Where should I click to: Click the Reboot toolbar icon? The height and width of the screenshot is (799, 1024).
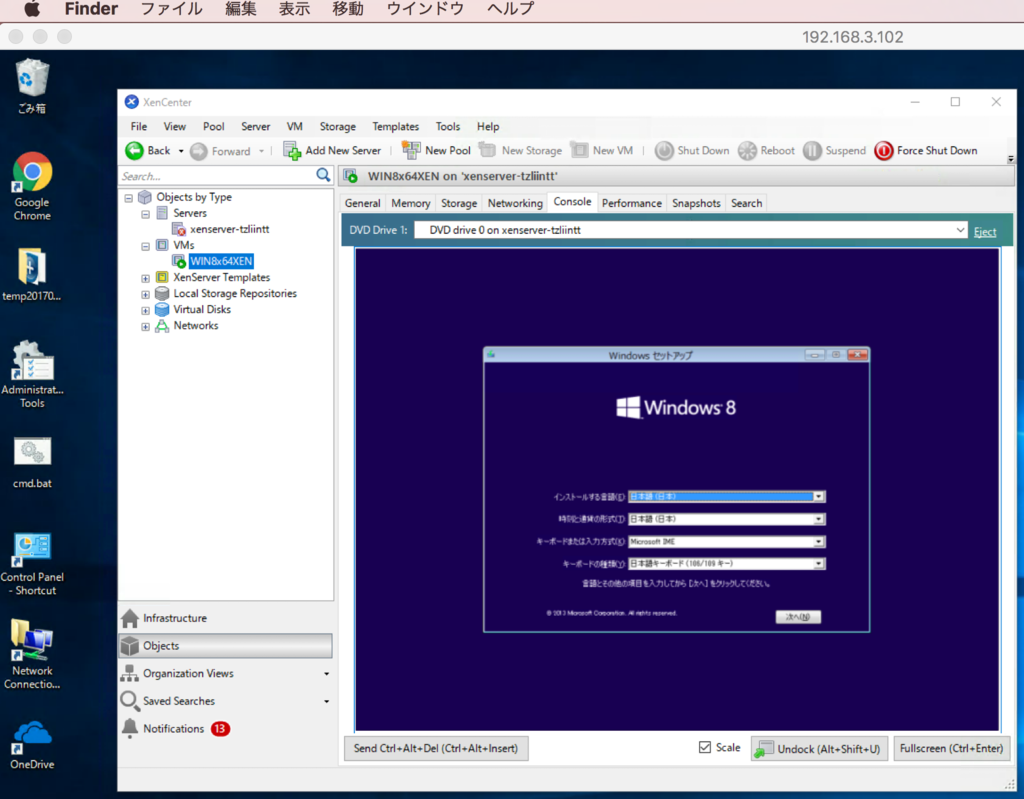[747, 150]
